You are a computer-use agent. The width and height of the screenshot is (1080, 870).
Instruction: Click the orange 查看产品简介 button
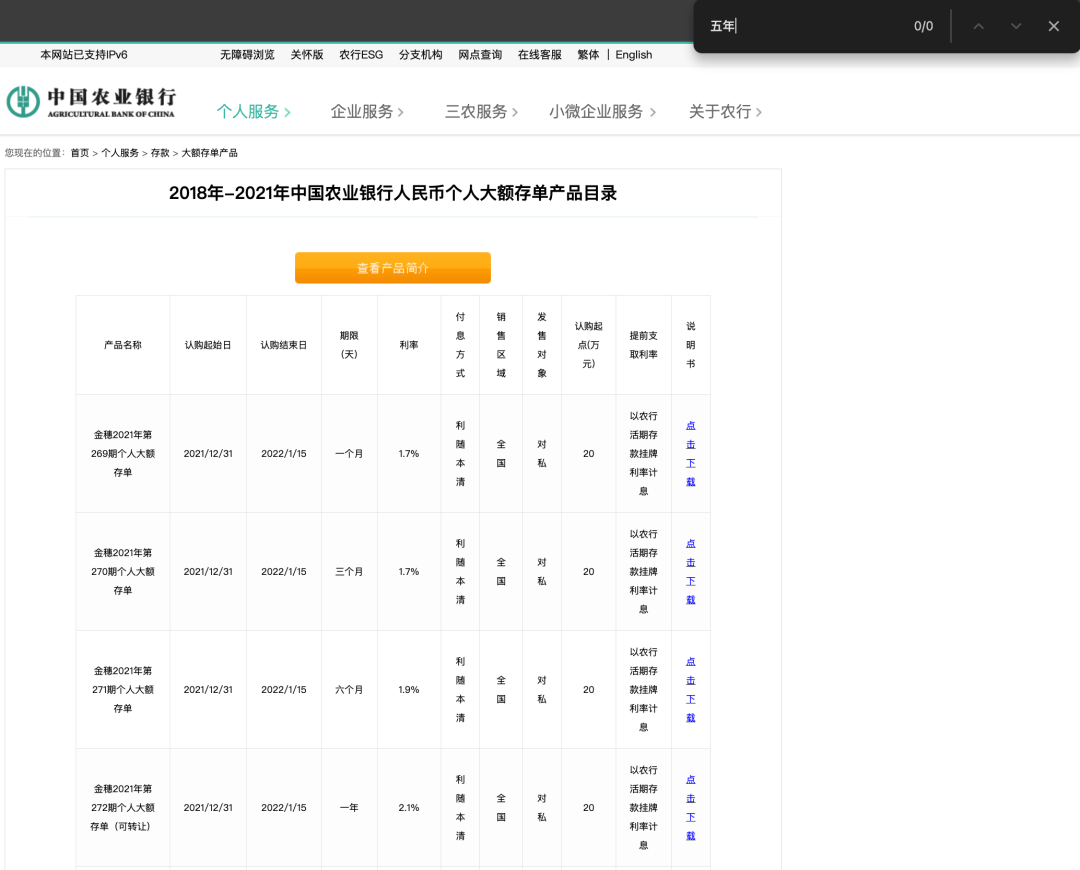[x=392, y=268]
